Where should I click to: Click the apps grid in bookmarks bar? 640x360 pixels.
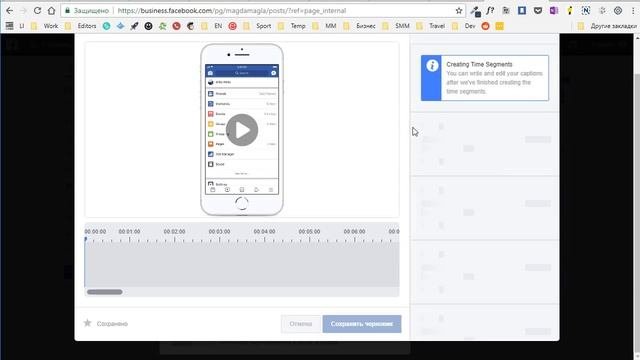click(9, 26)
